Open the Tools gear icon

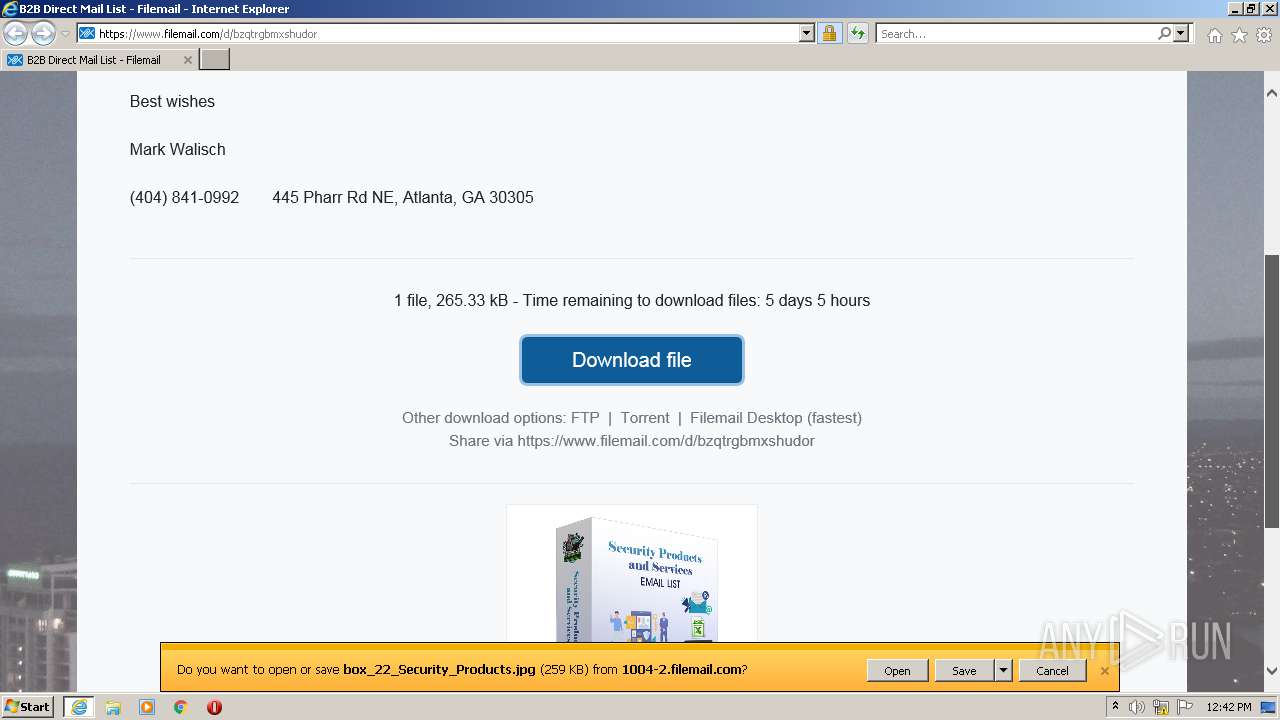click(1264, 35)
